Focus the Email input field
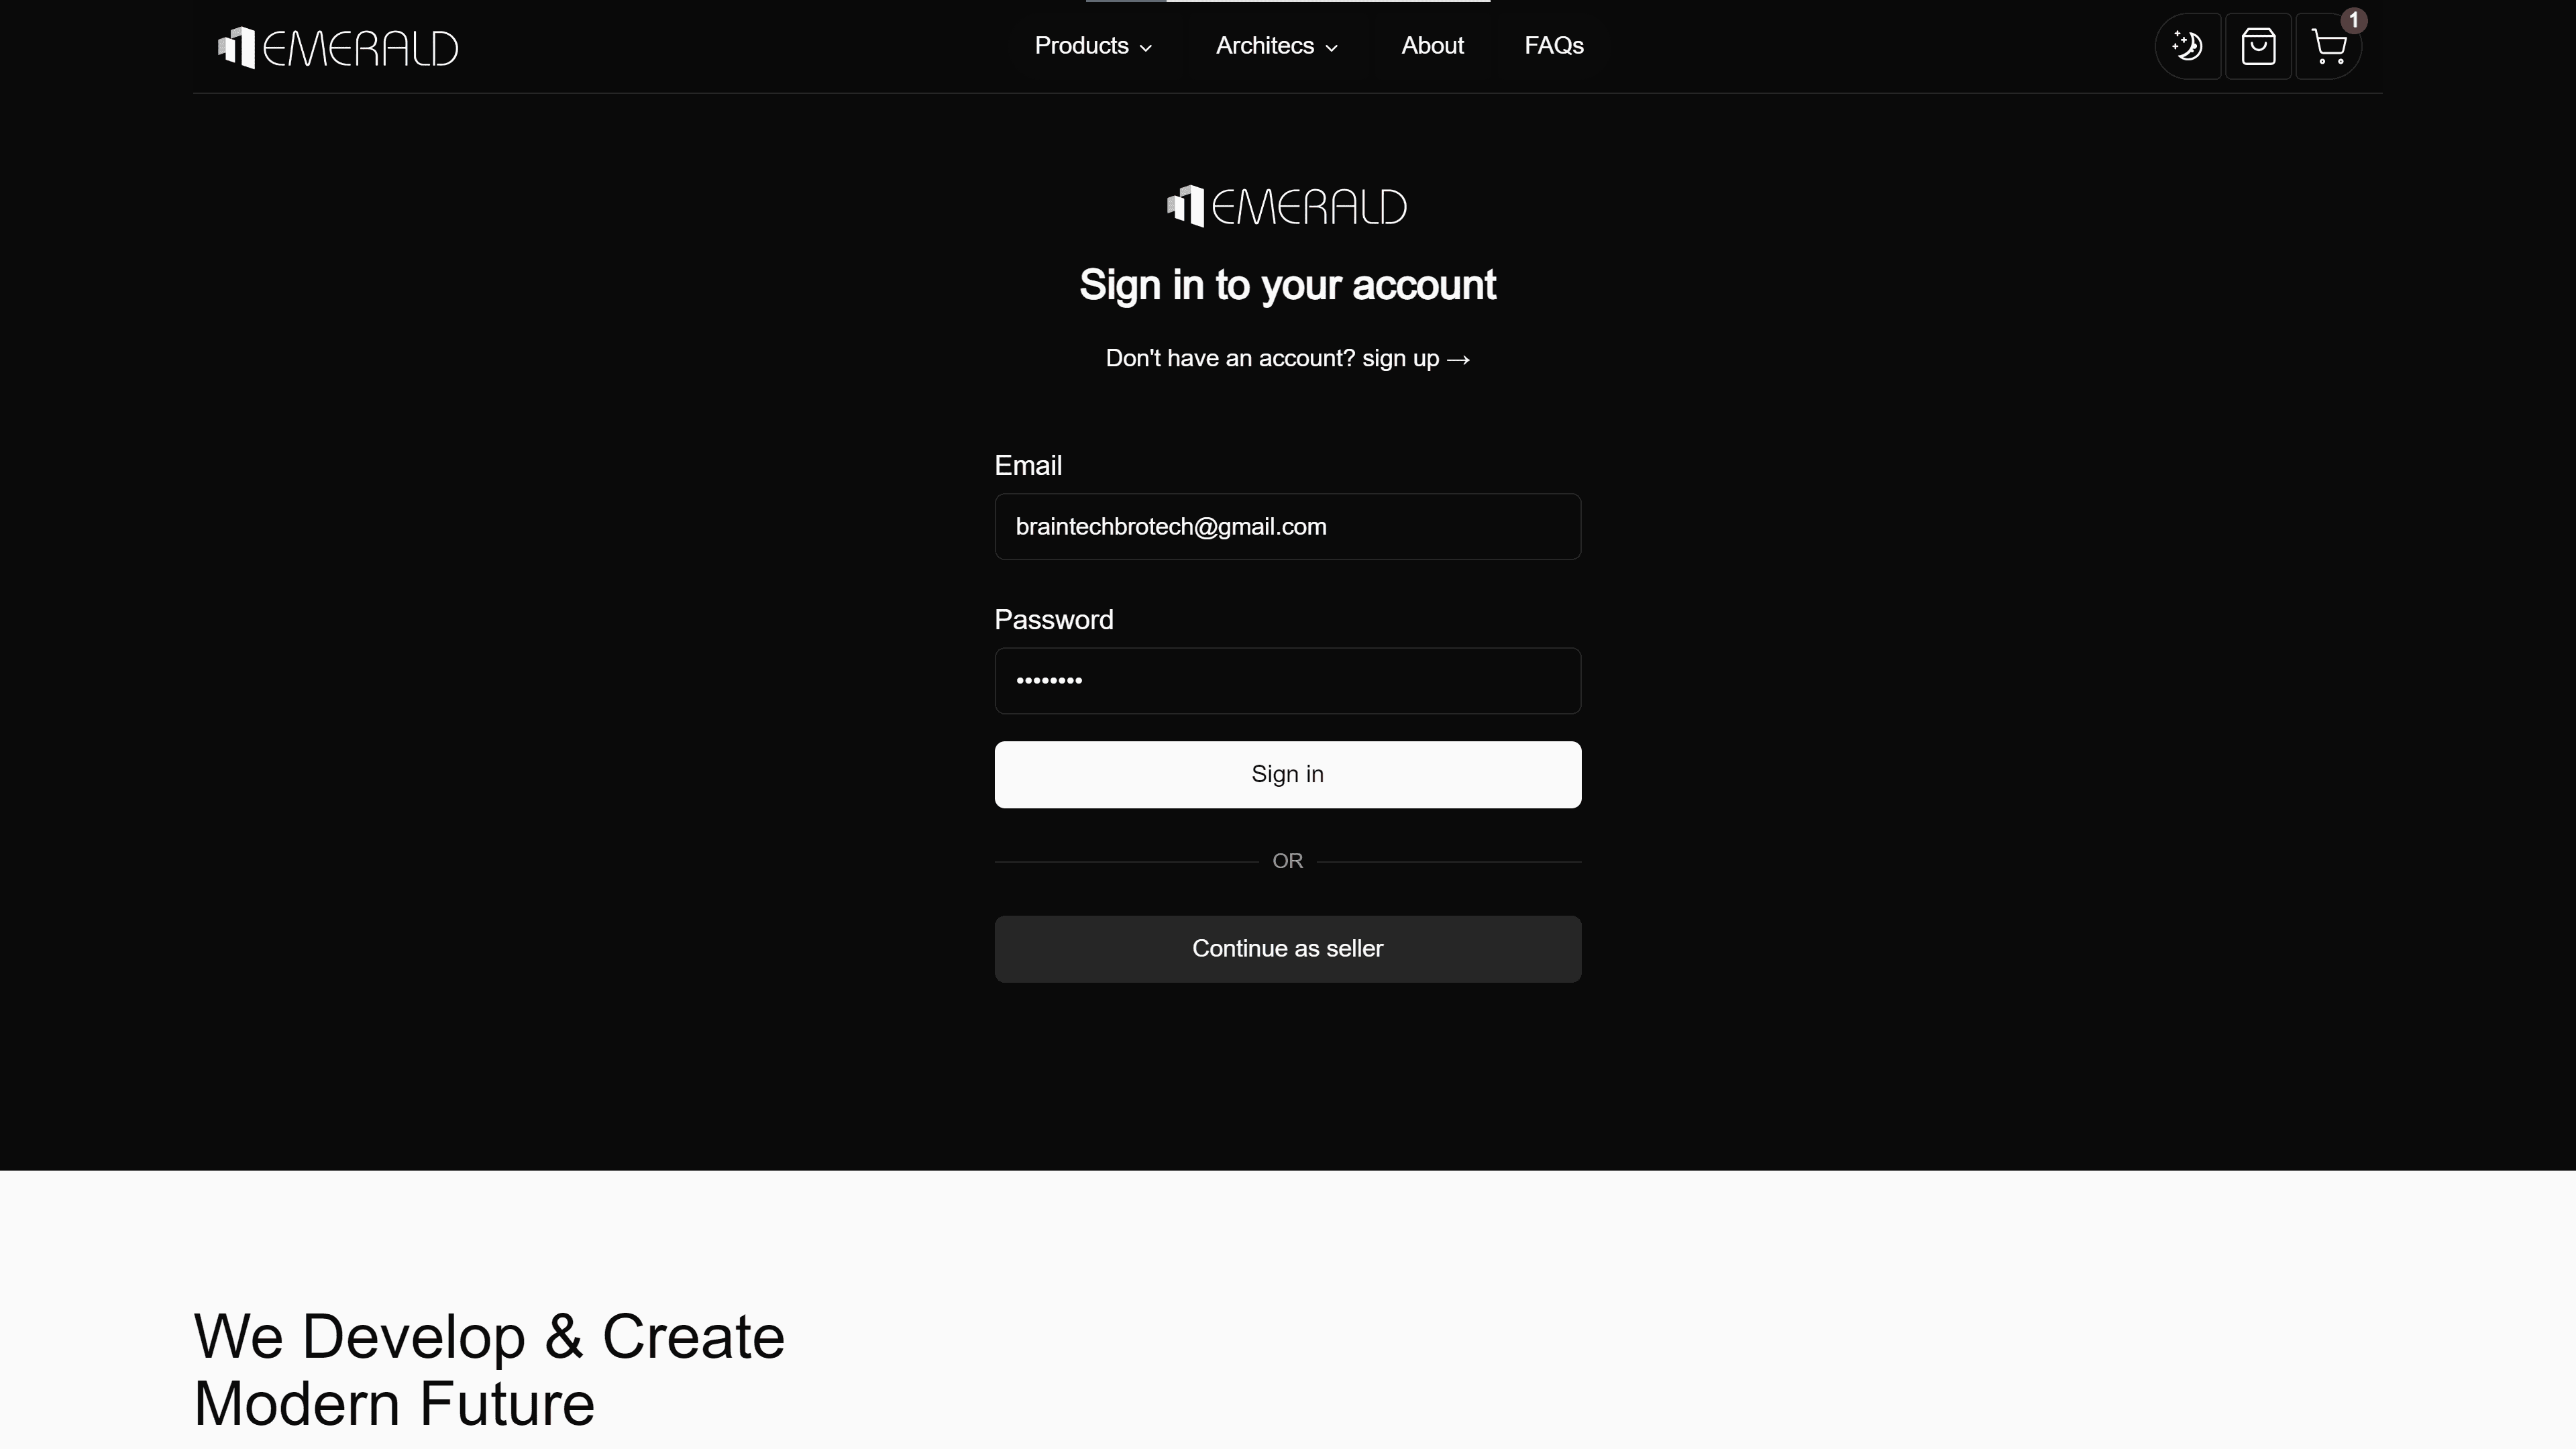Image resolution: width=2576 pixels, height=1449 pixels. pos(1287,527)
